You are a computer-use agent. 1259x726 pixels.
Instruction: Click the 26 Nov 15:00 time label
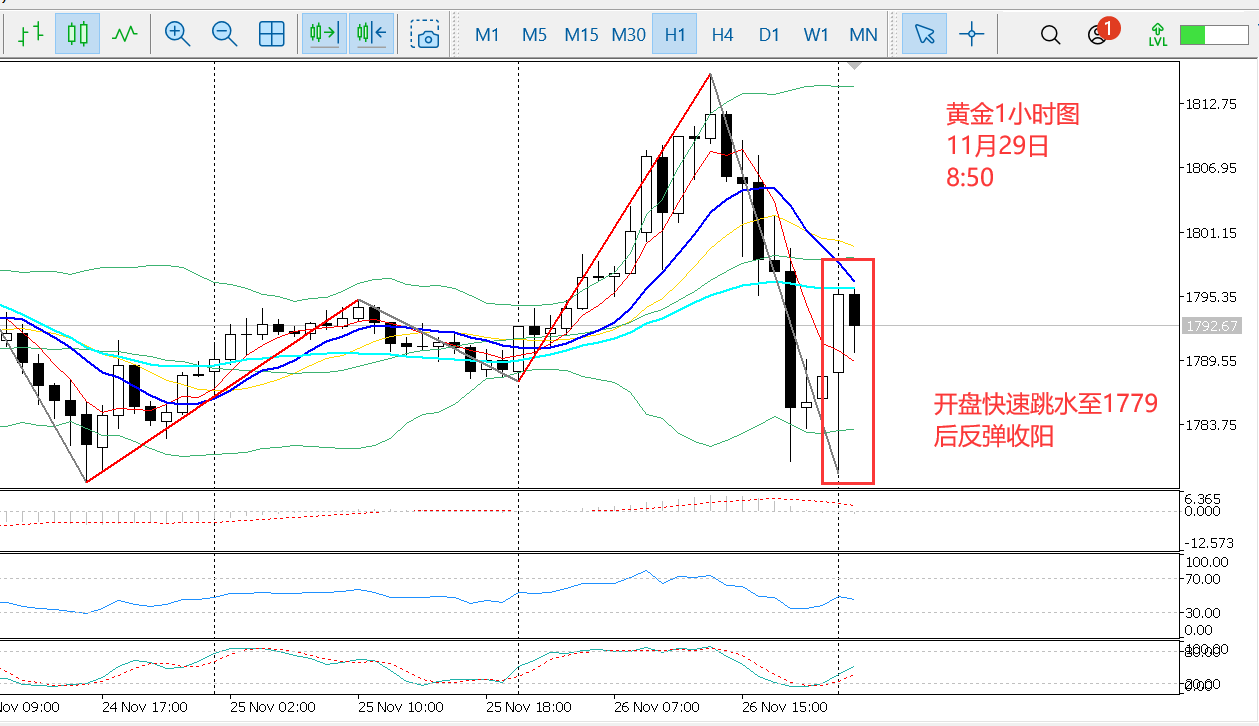click(x=785, y=707)
